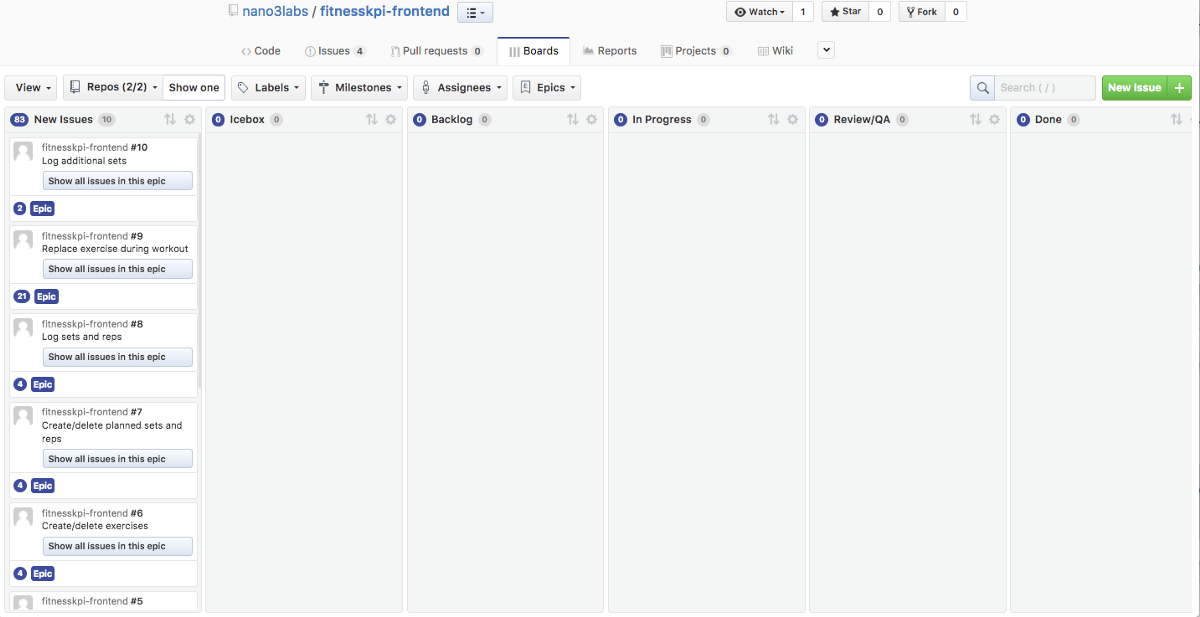Open the In Progress column gear settings
Viewport: 1200px width, 617px height.
pyautogui.click(x=793, y=120)
